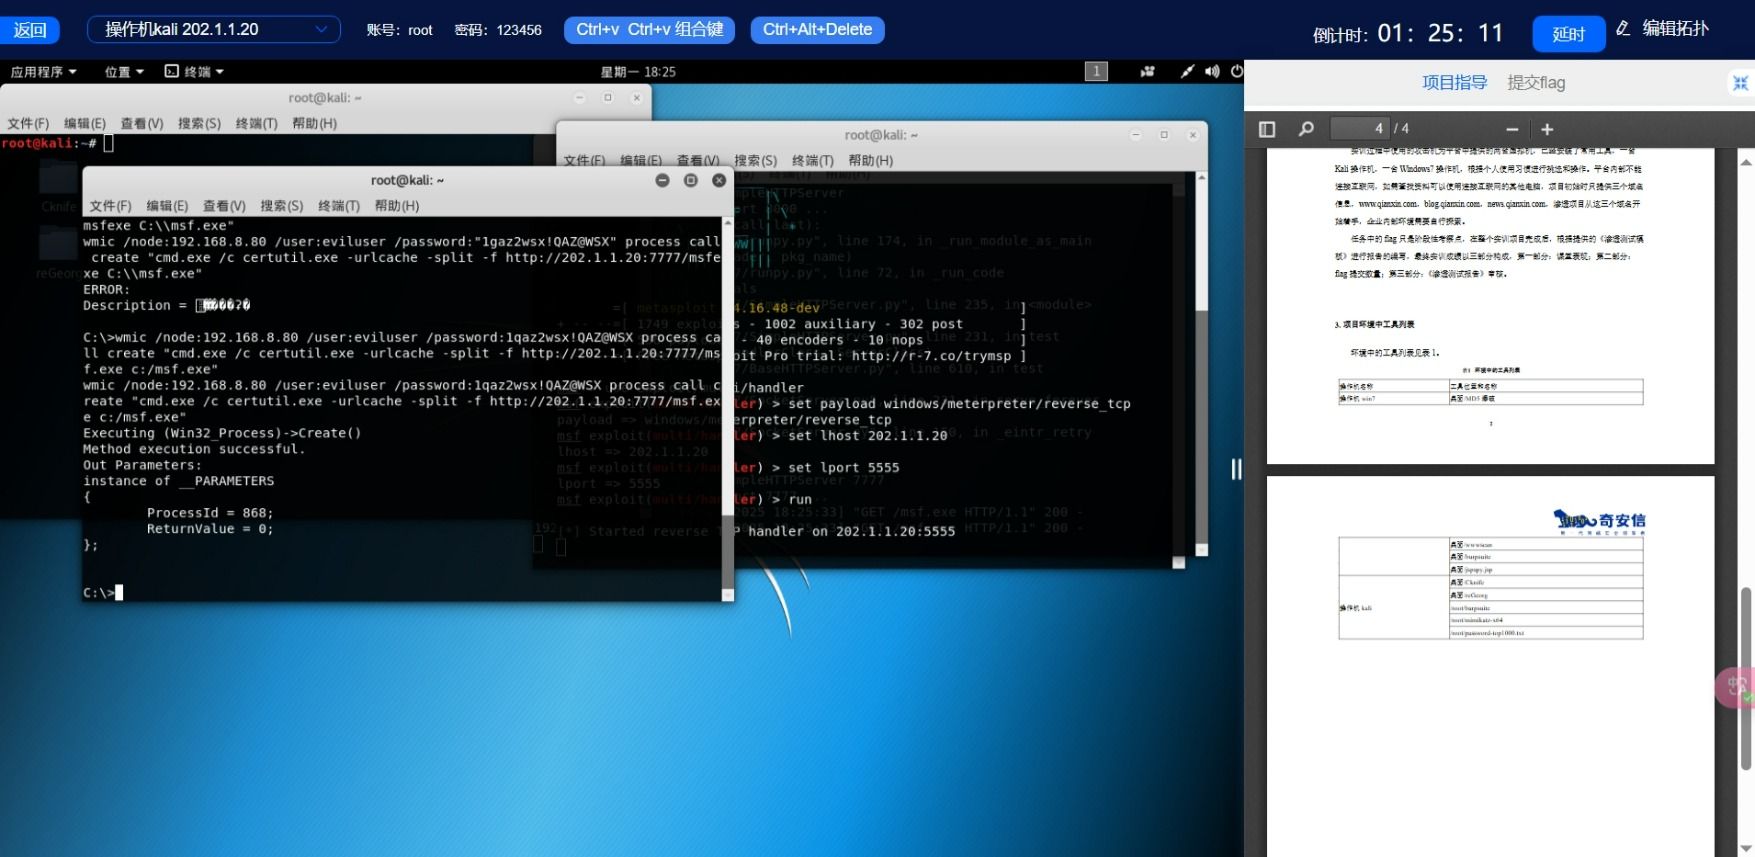Click the 'ReturnValue = 0;' output text

coord(210,529)
